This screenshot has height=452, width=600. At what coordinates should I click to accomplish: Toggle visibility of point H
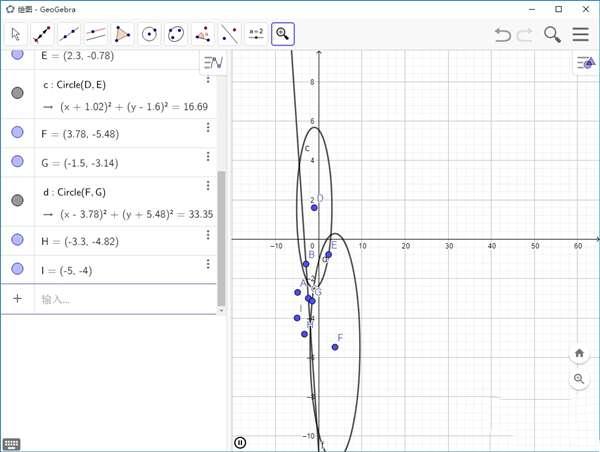[17, 240]
